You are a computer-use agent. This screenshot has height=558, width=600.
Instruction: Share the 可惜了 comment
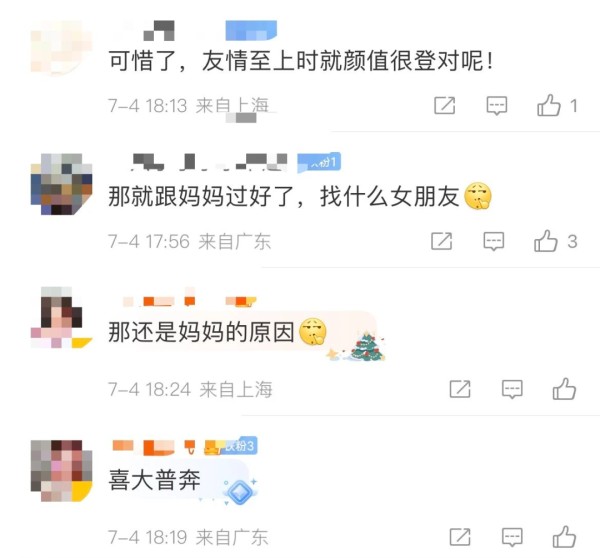tap(445, 105)
